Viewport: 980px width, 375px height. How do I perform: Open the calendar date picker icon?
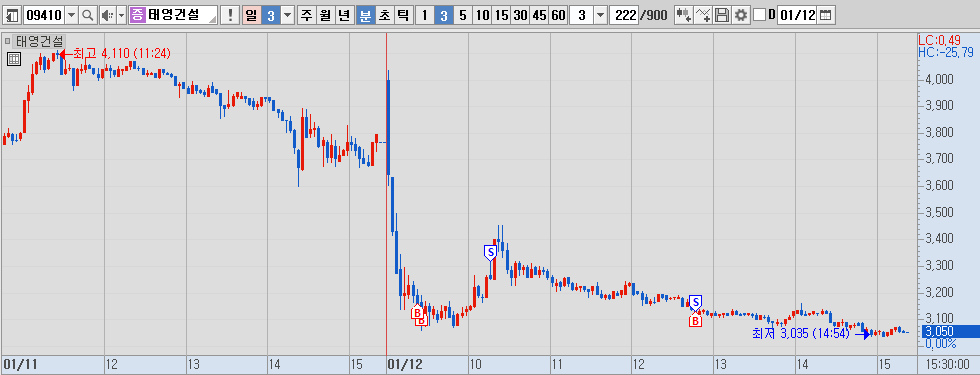pyautogui.click(x=826, y=16)
